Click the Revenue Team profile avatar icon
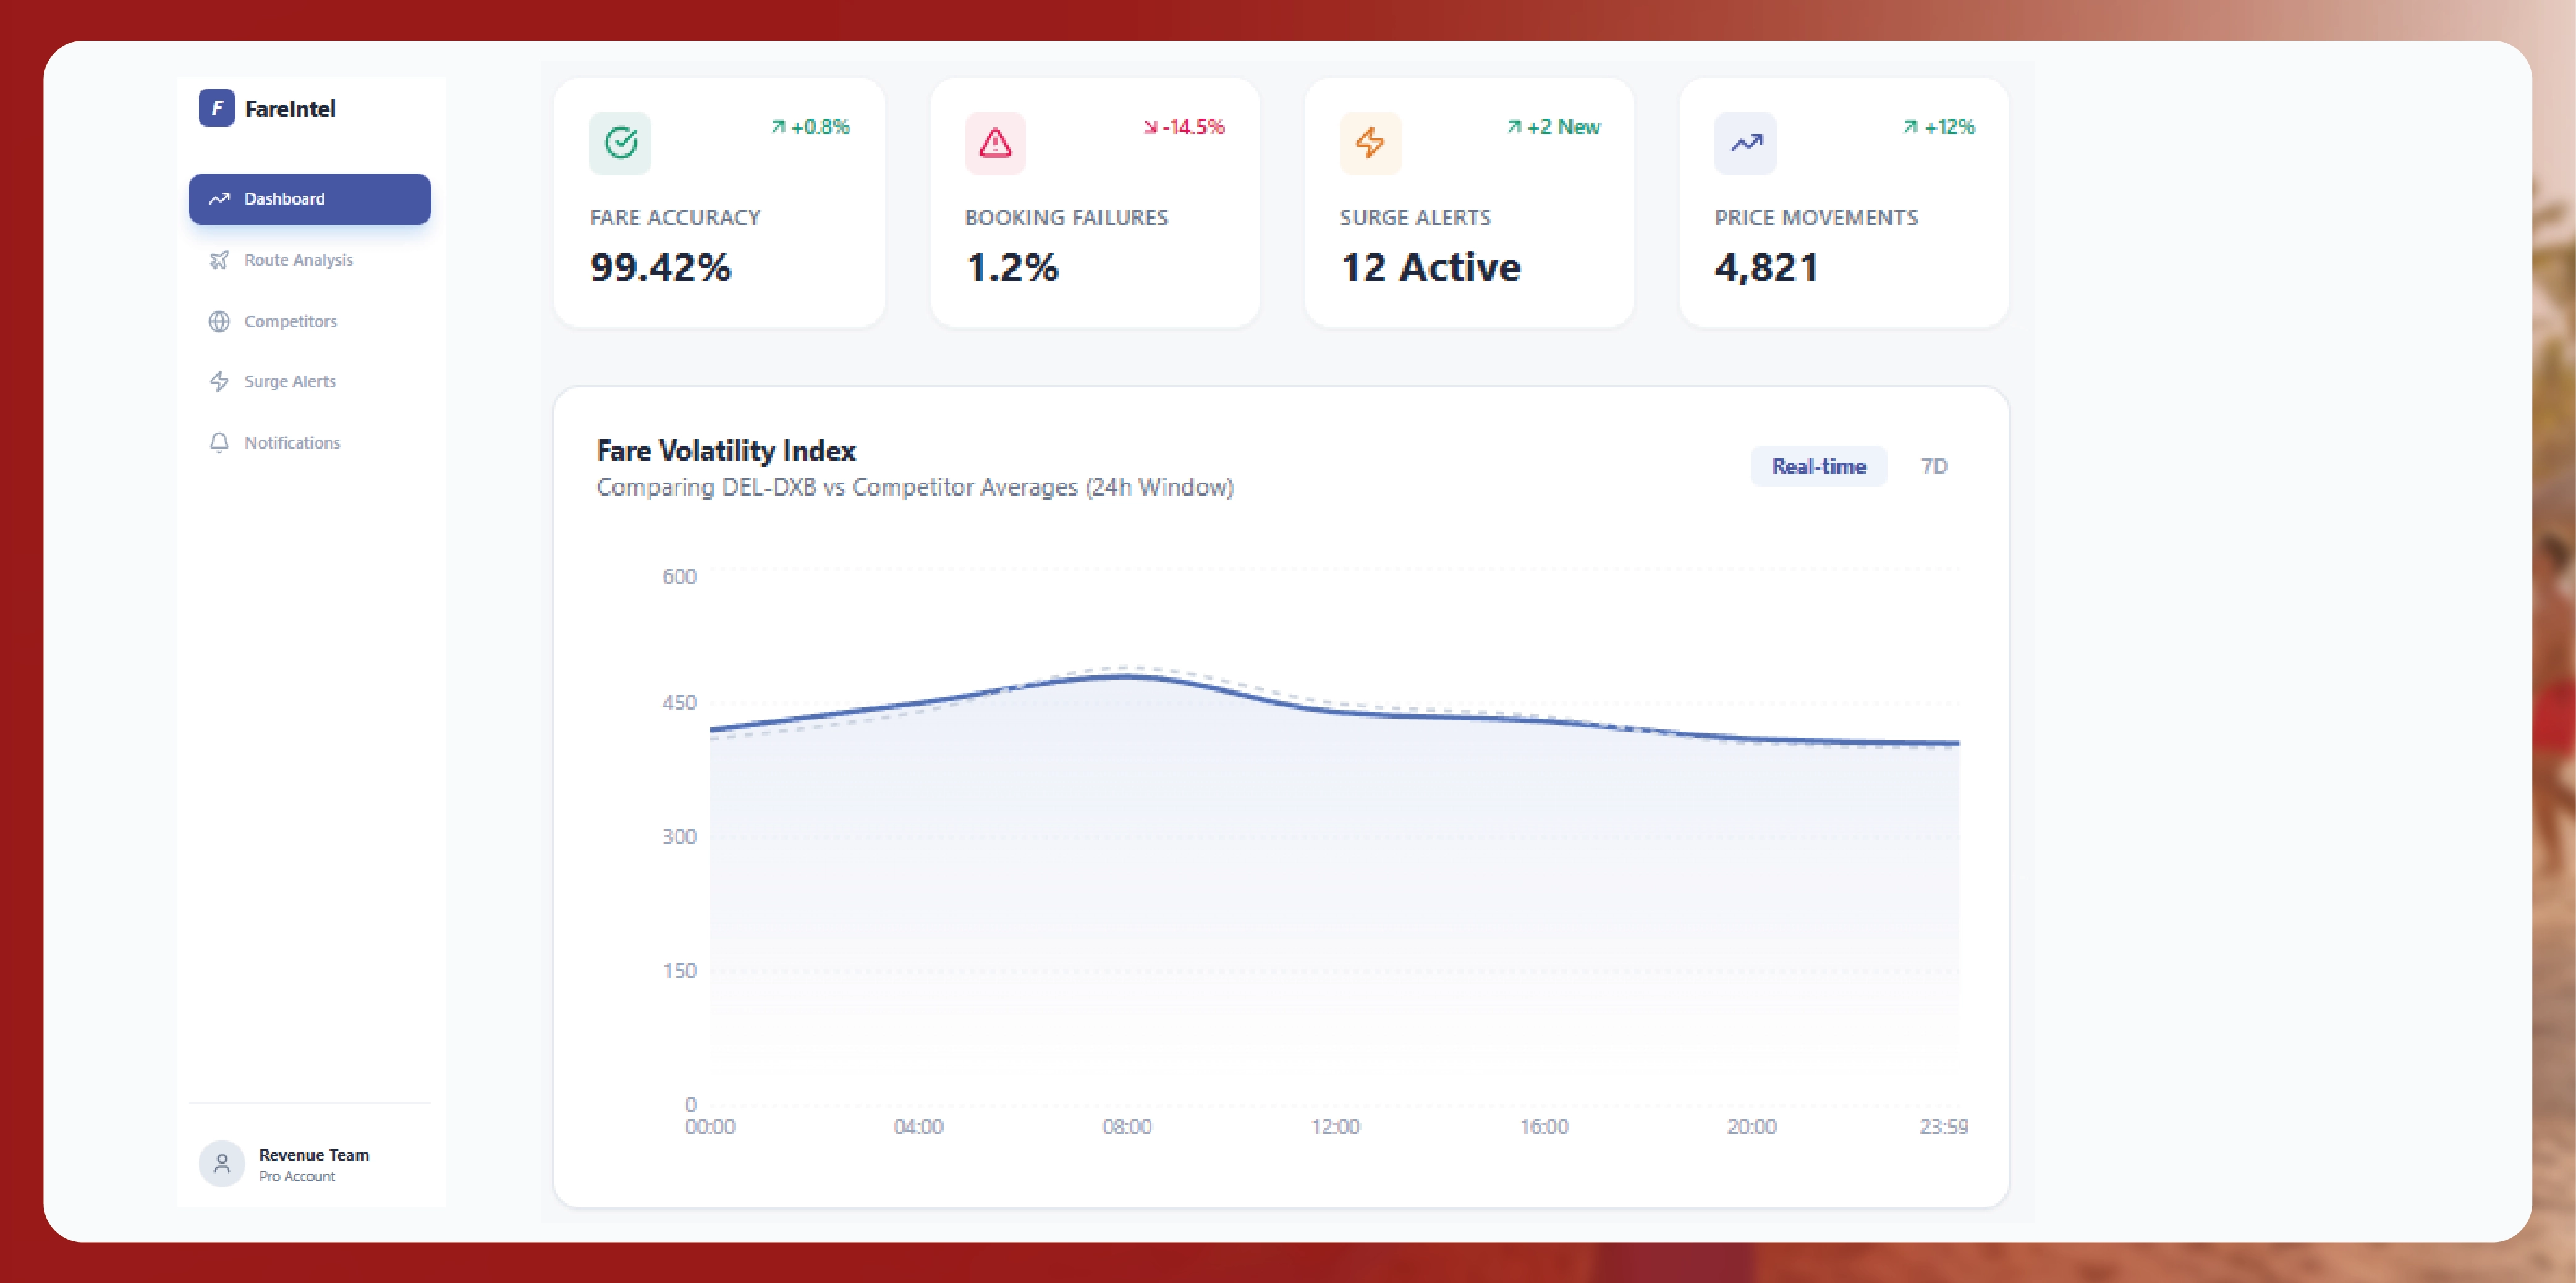 (x=221, y=1163)
